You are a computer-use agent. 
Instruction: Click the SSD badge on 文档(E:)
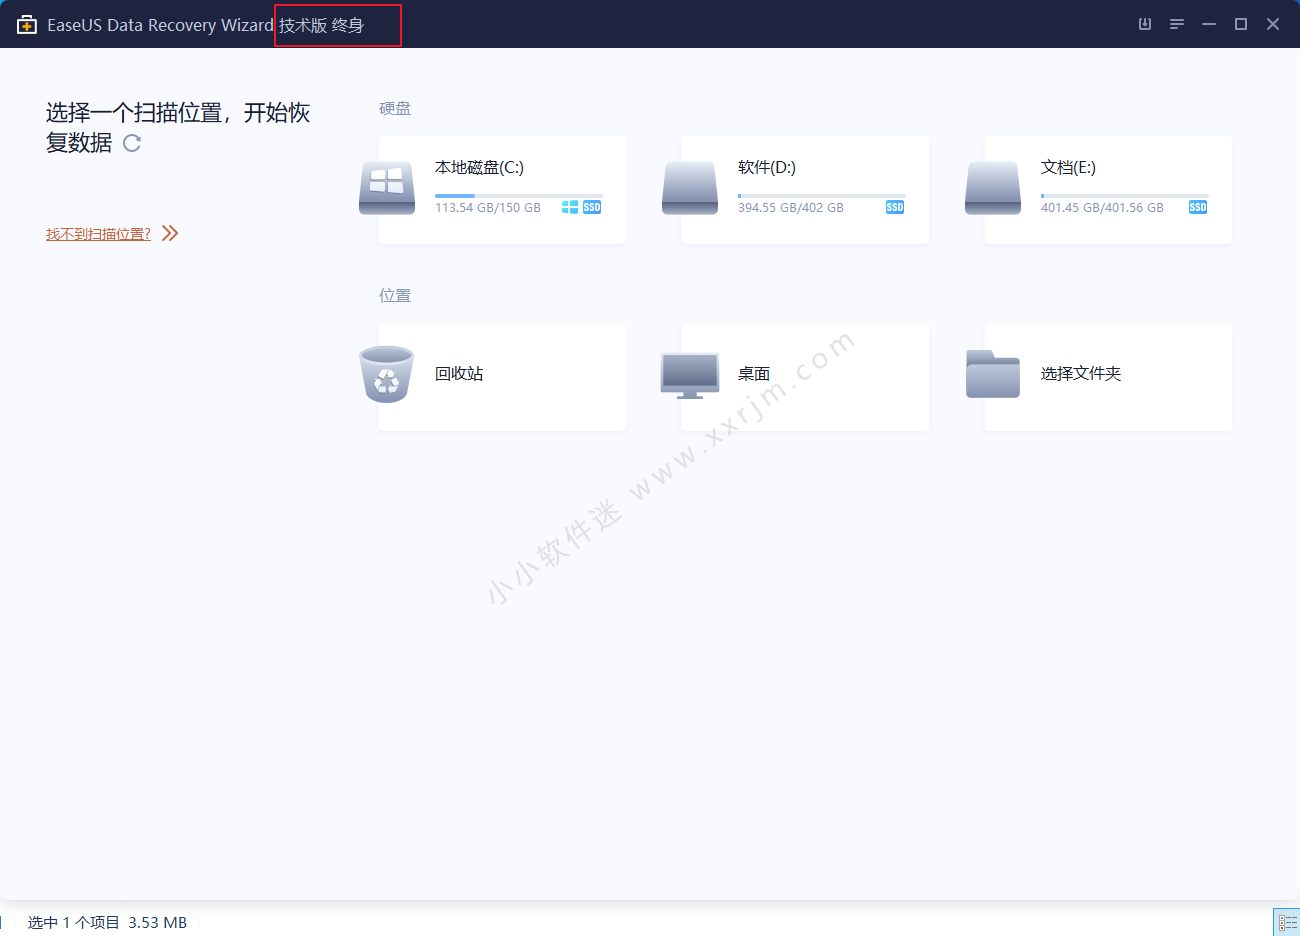(1198, 207)
